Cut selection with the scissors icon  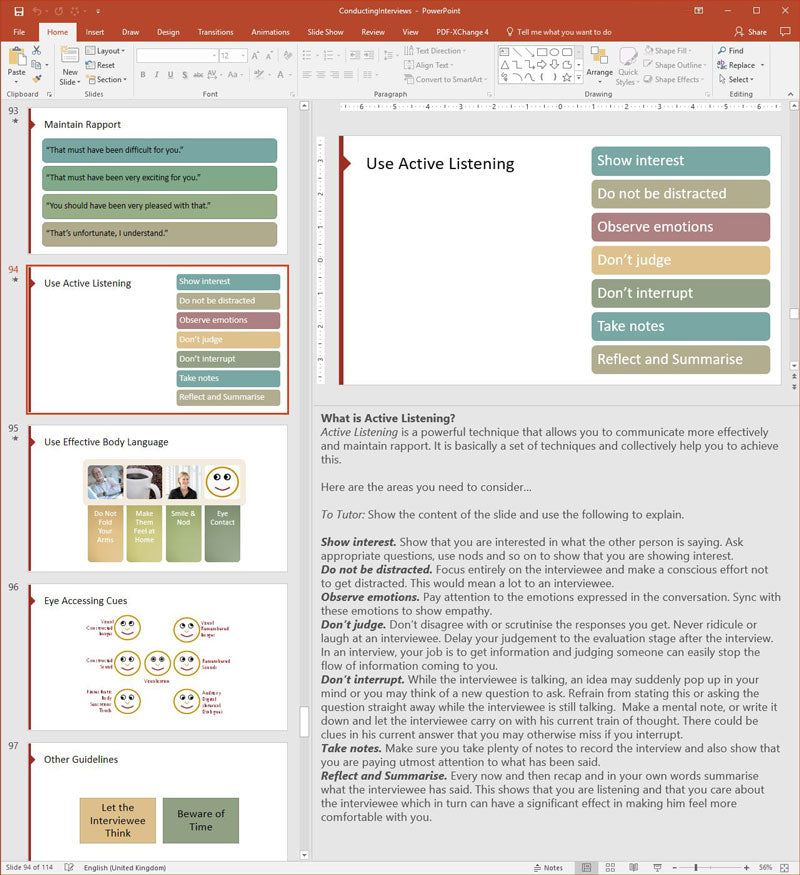pos(36,50)
